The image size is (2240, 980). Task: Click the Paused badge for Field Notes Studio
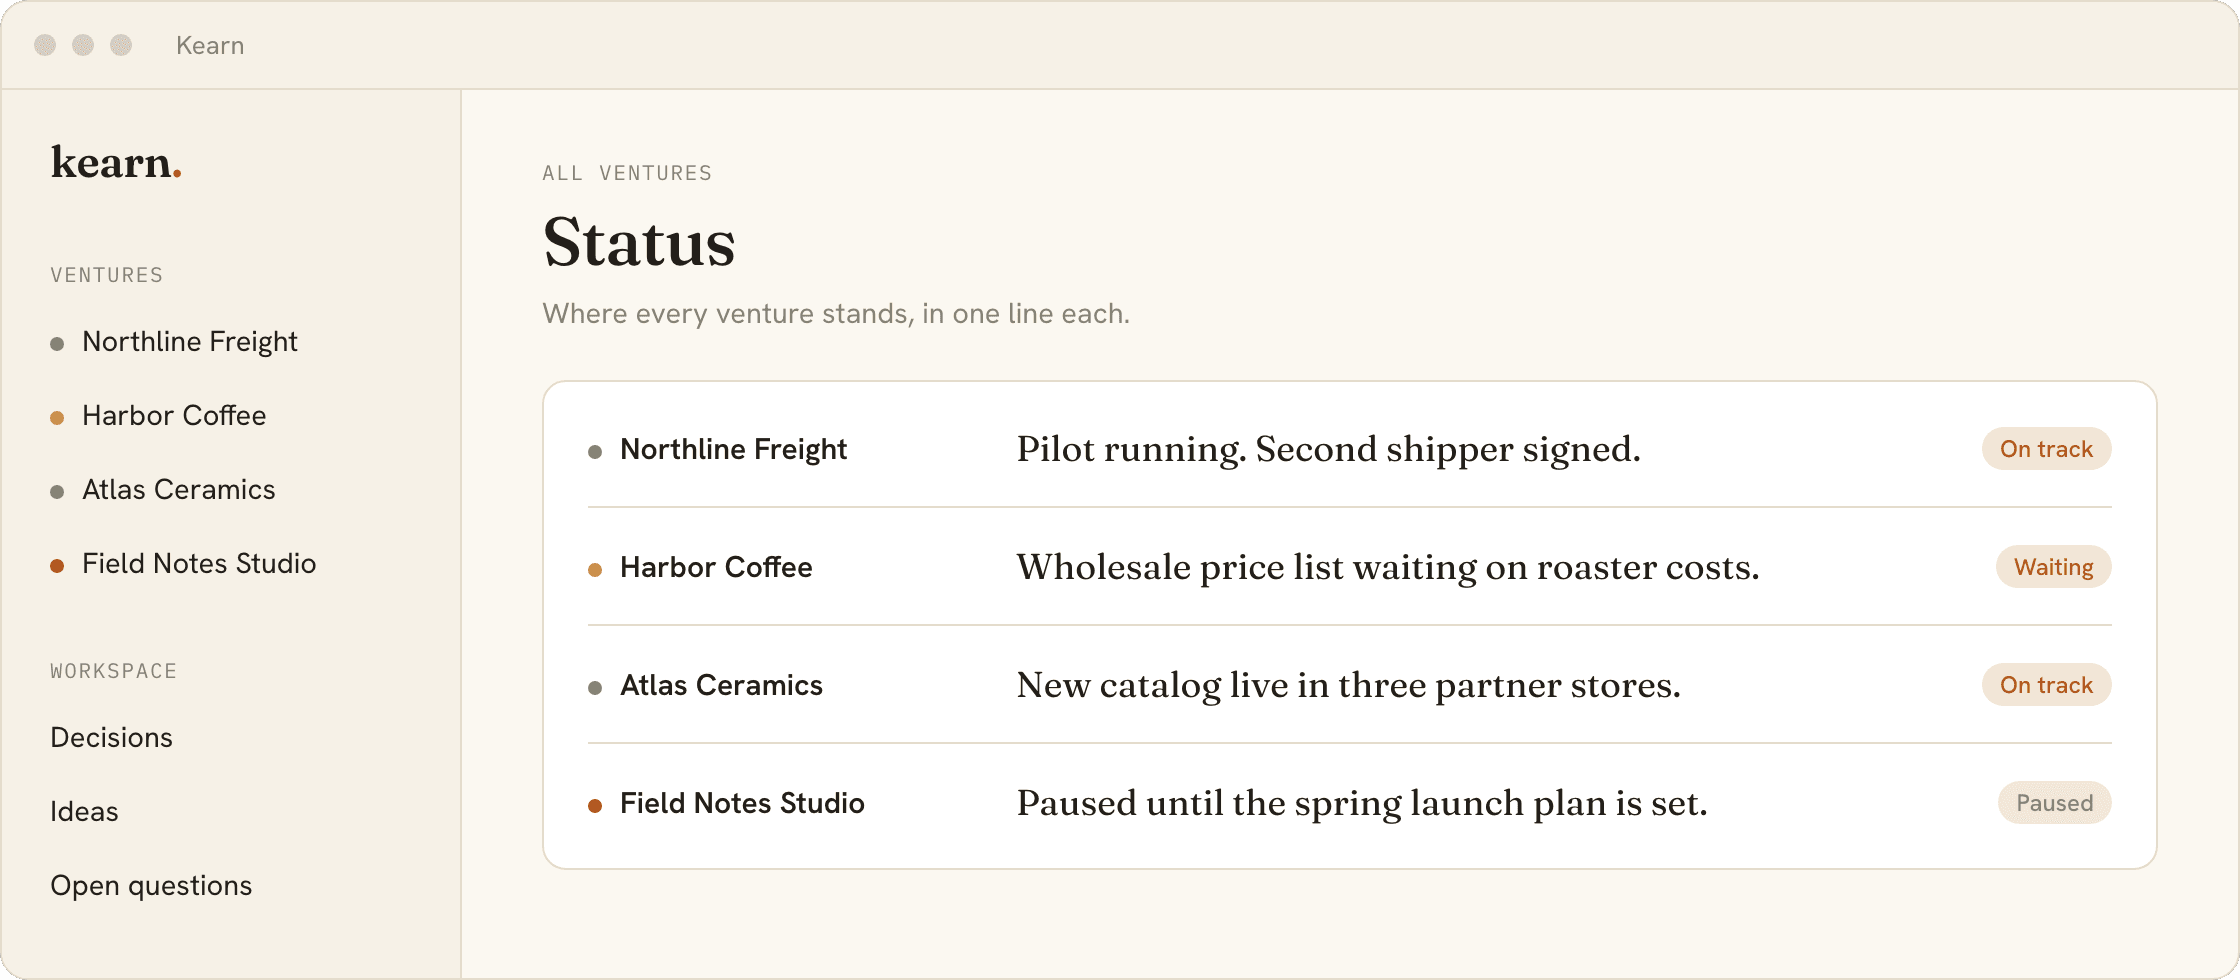tap(2054, 803)
